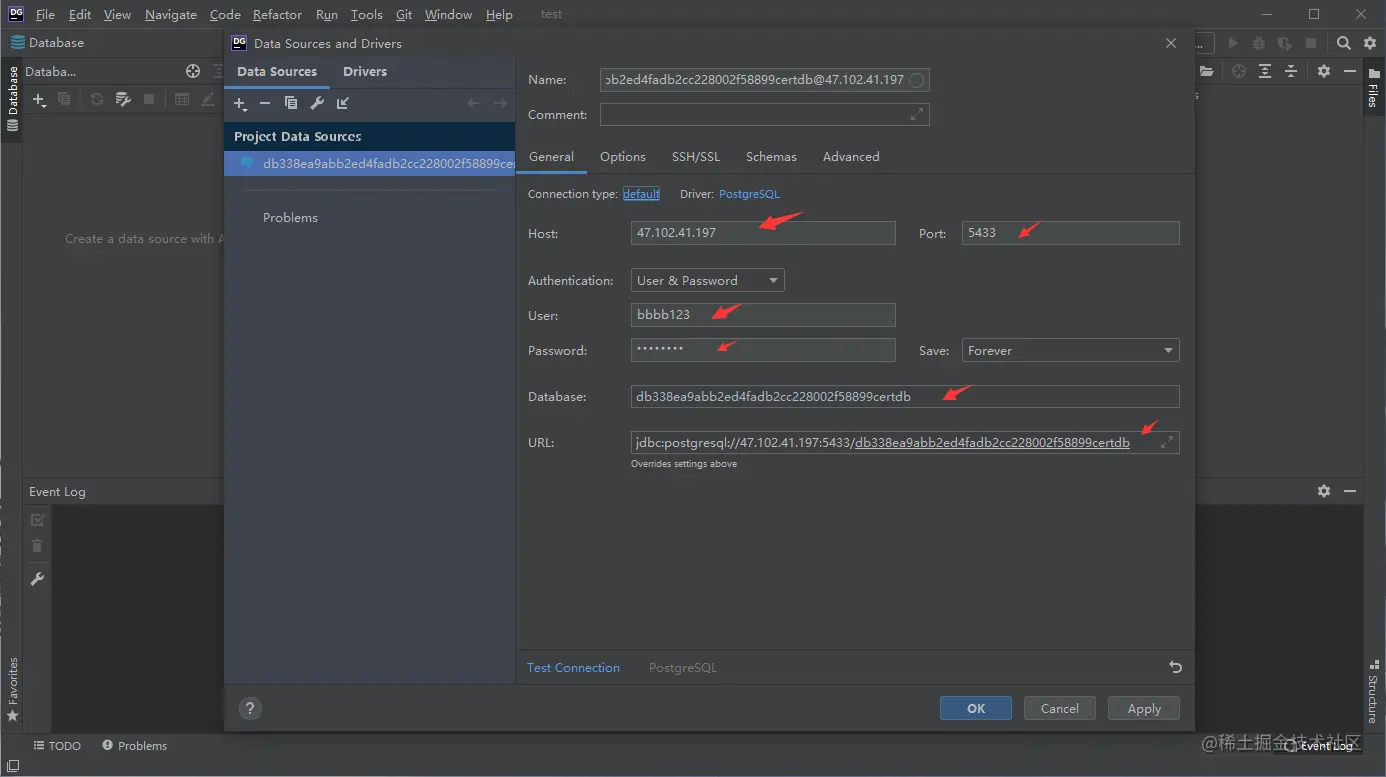The height and width of the screenshot is (777, 1386).
Task: Duplicate the selected data source in the dialog
Action: click(291, 103)
